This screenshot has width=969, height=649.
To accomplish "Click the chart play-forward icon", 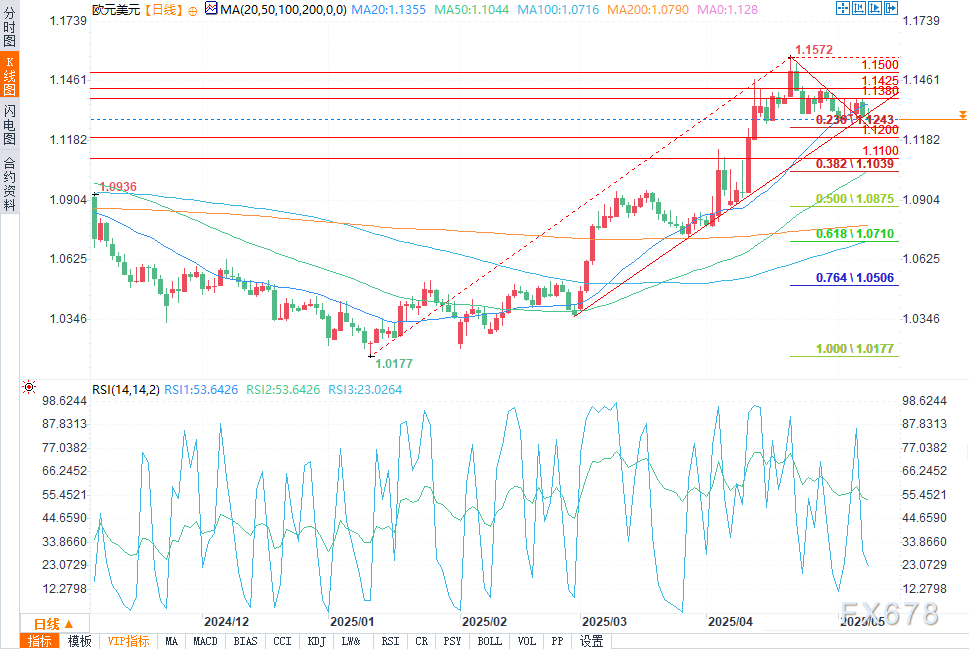I will [874, 8].
